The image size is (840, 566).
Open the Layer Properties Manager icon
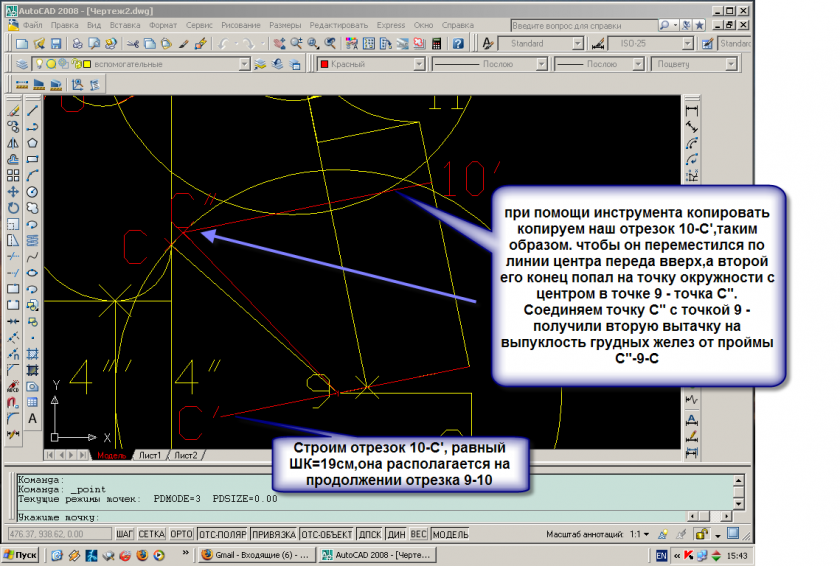pyautogui.click(x=23, y=65)
